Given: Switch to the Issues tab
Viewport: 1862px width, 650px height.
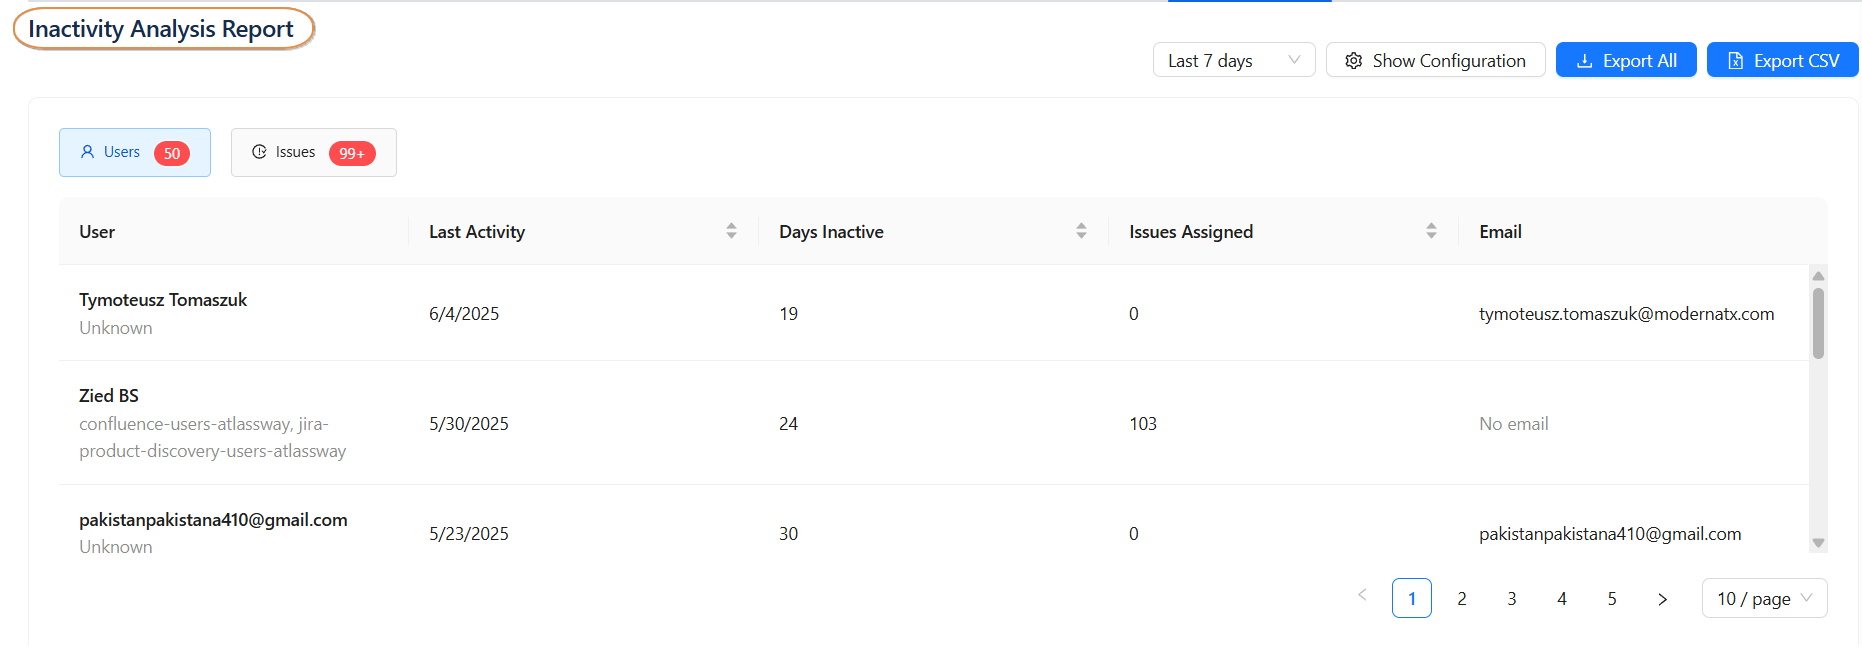Looking at the screenshot, I should coord(313,153).
